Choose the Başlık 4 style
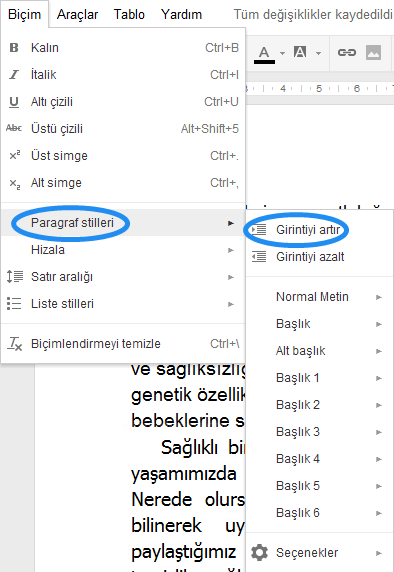Image resolution: width=394 pixels, height=572 pixels. 320,459
